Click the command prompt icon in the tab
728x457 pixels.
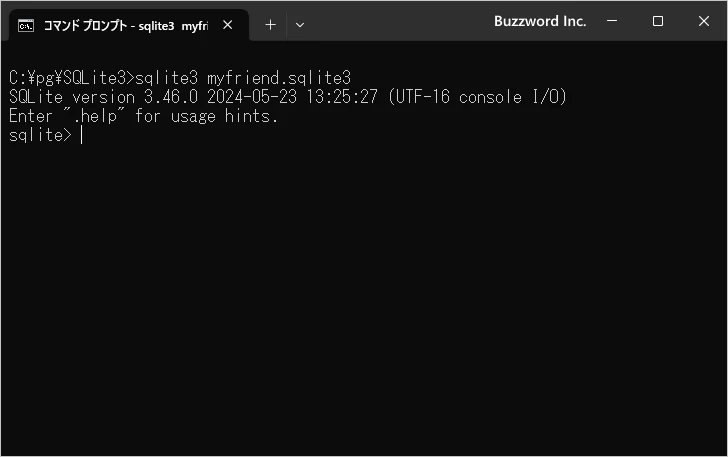27,25
